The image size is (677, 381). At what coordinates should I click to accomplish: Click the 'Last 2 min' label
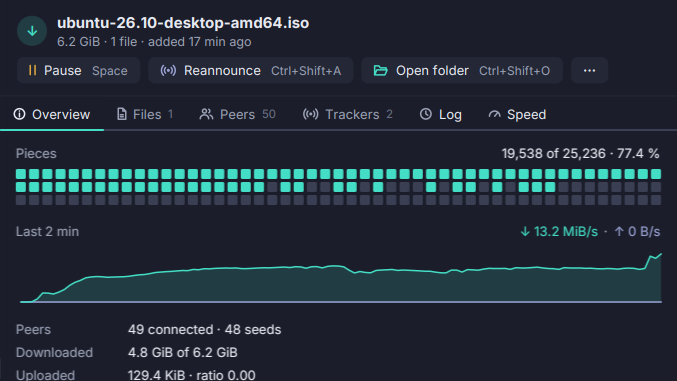[x=47, y=232]
